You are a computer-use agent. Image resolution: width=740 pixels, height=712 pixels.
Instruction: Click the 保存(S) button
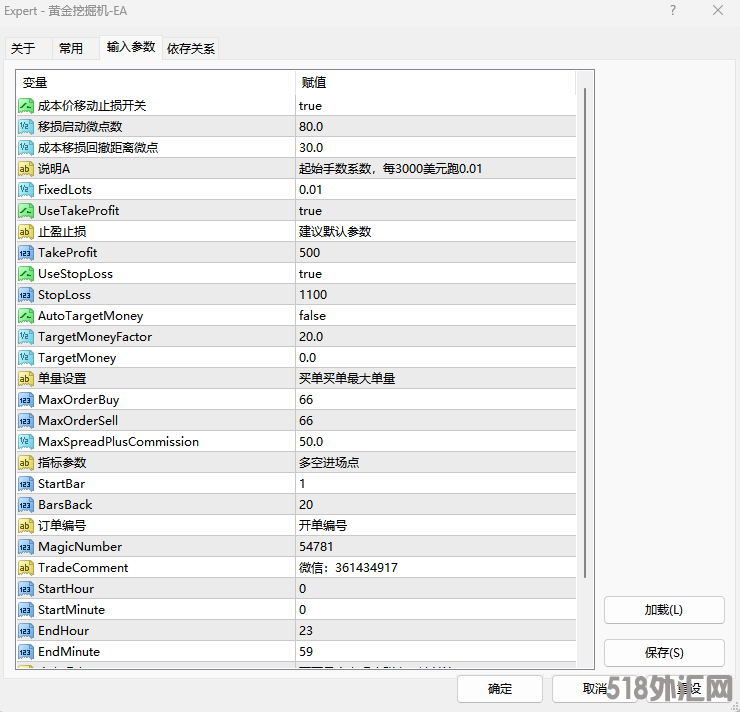click(664, 653)
